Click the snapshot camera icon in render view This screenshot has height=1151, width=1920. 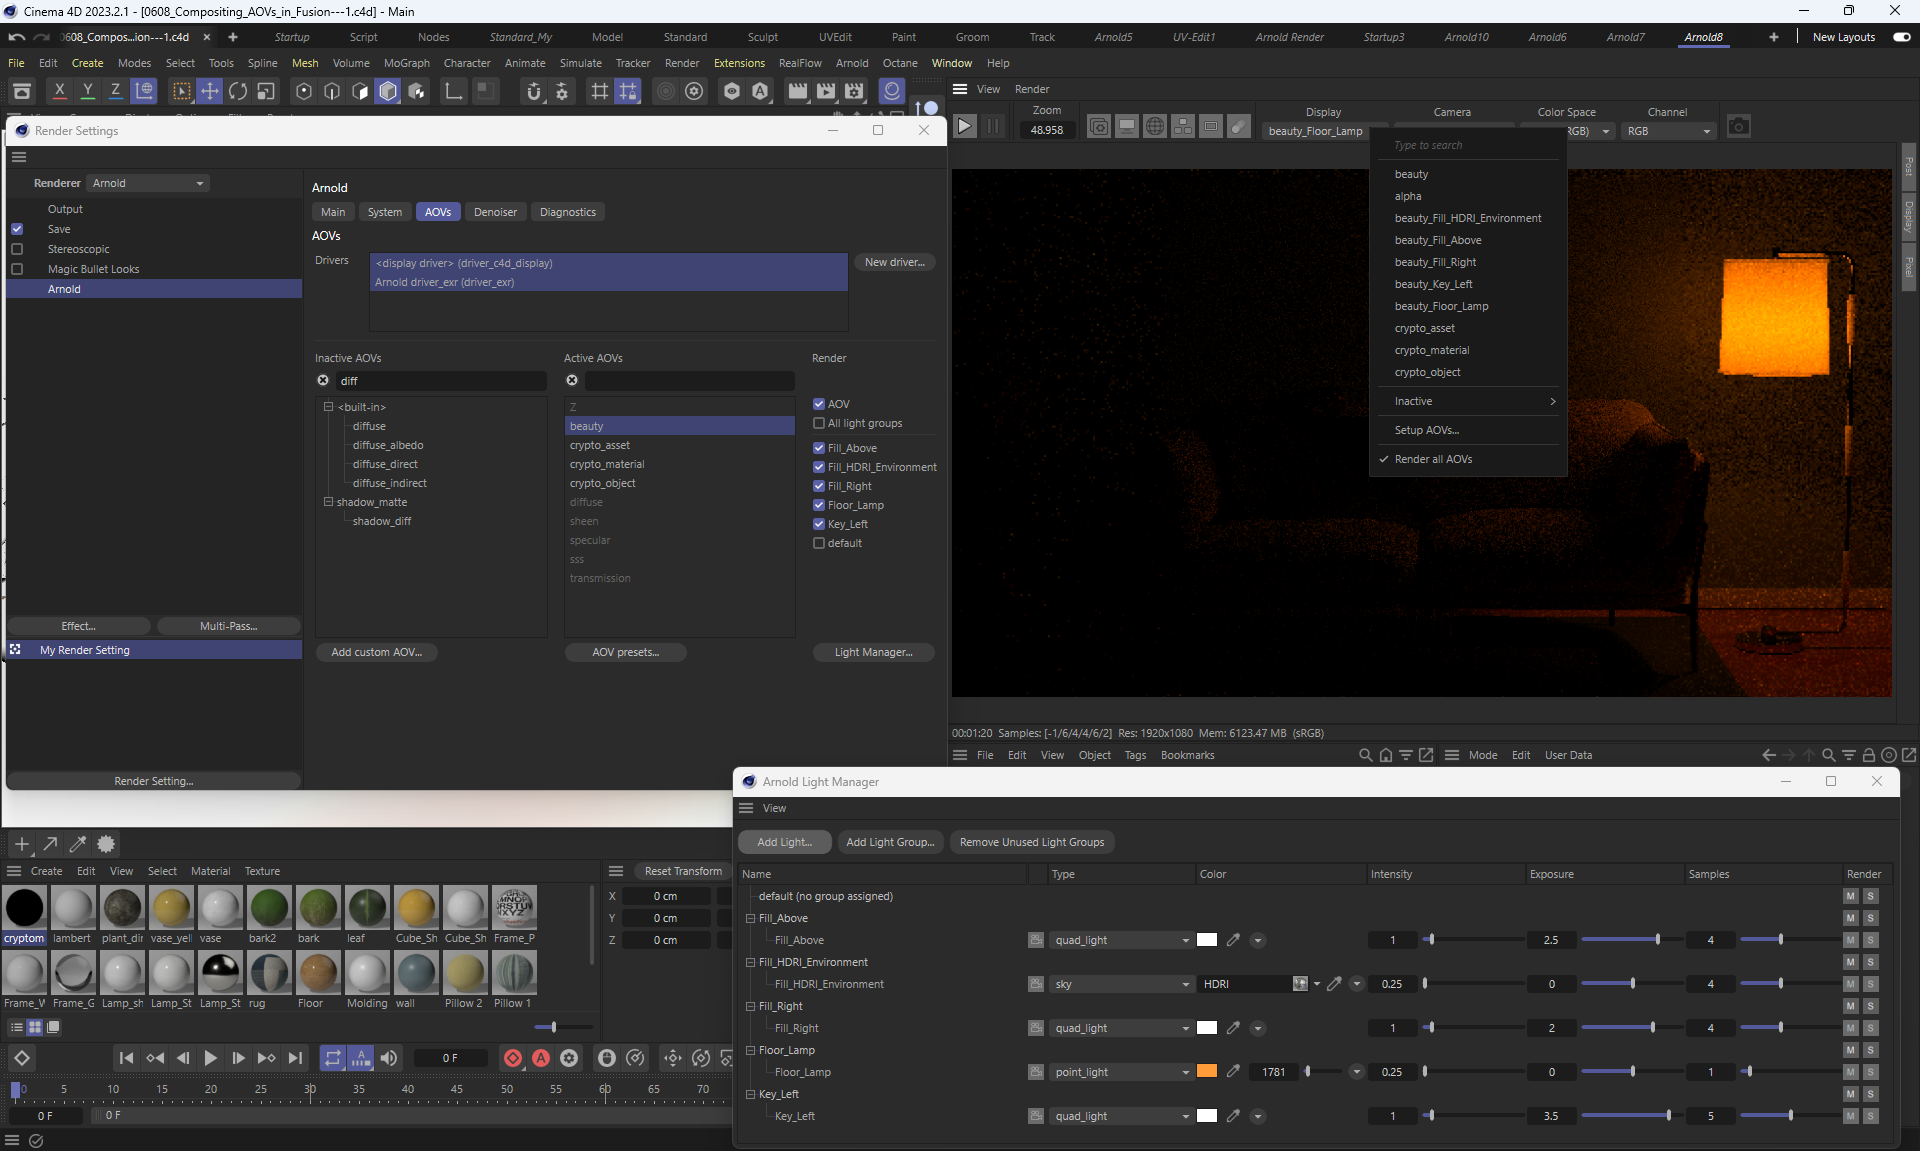point(1739,127)
